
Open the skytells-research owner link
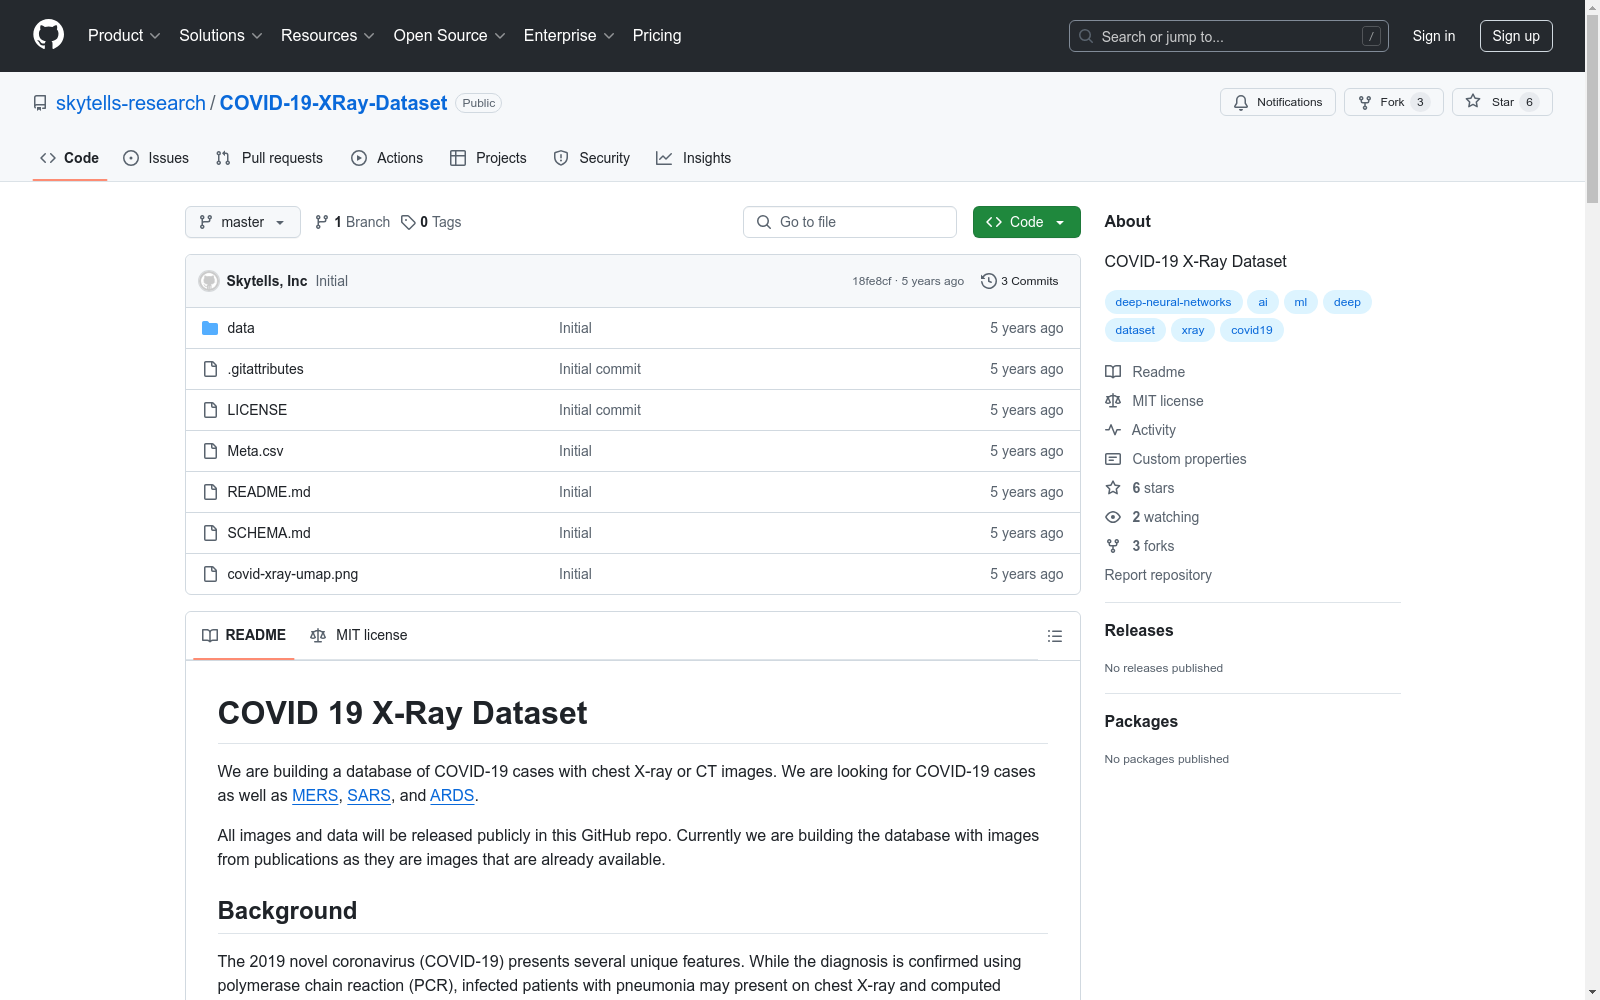(131, 103)
